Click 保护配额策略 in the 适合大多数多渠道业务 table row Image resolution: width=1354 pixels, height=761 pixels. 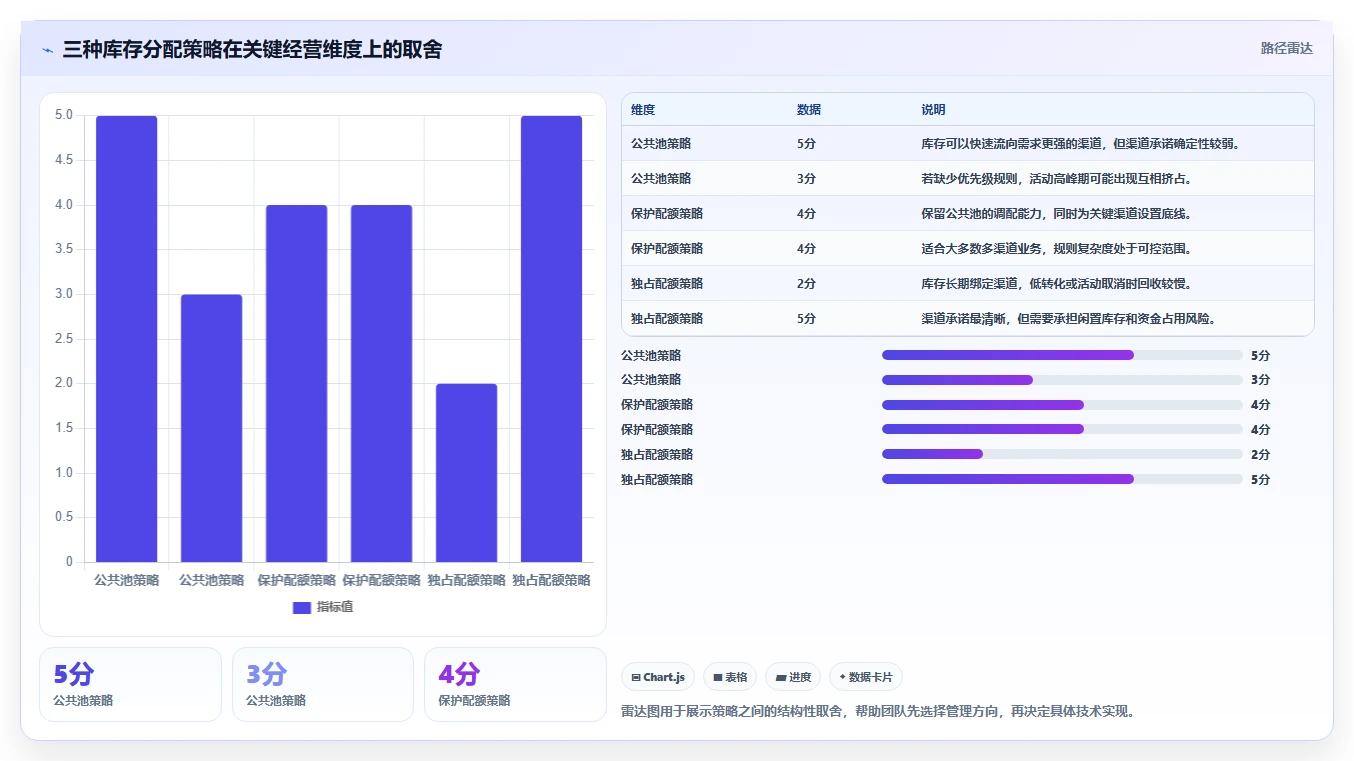click(x=667, y=249)
